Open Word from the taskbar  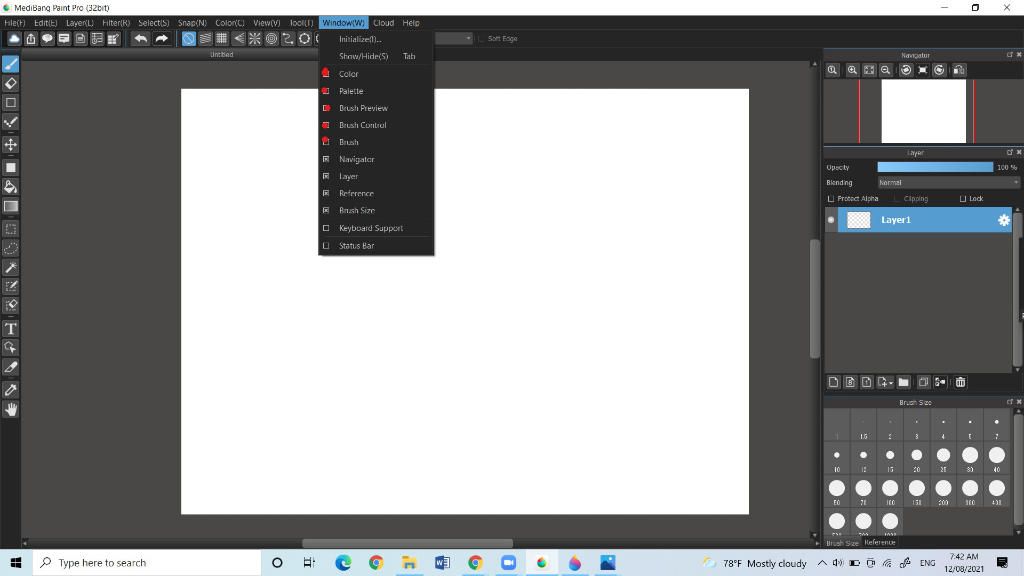(442, 563)
